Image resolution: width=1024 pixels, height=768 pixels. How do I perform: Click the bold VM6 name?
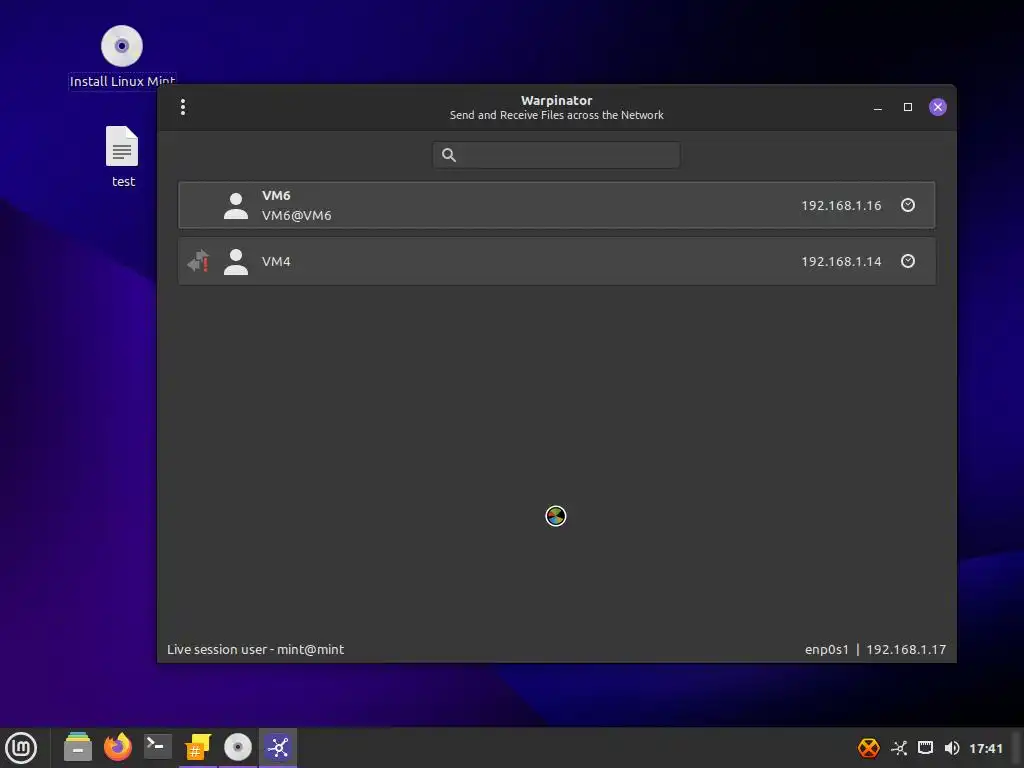coord(276,195)
